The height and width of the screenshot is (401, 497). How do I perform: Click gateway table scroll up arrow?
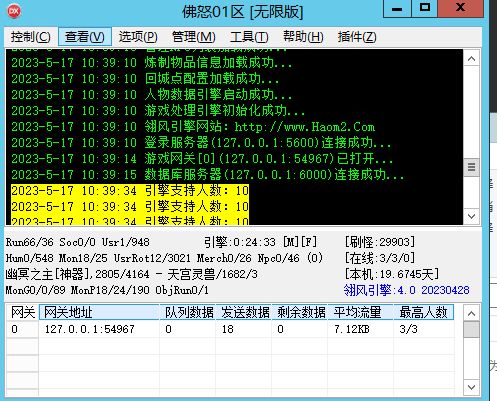(471, 313)
